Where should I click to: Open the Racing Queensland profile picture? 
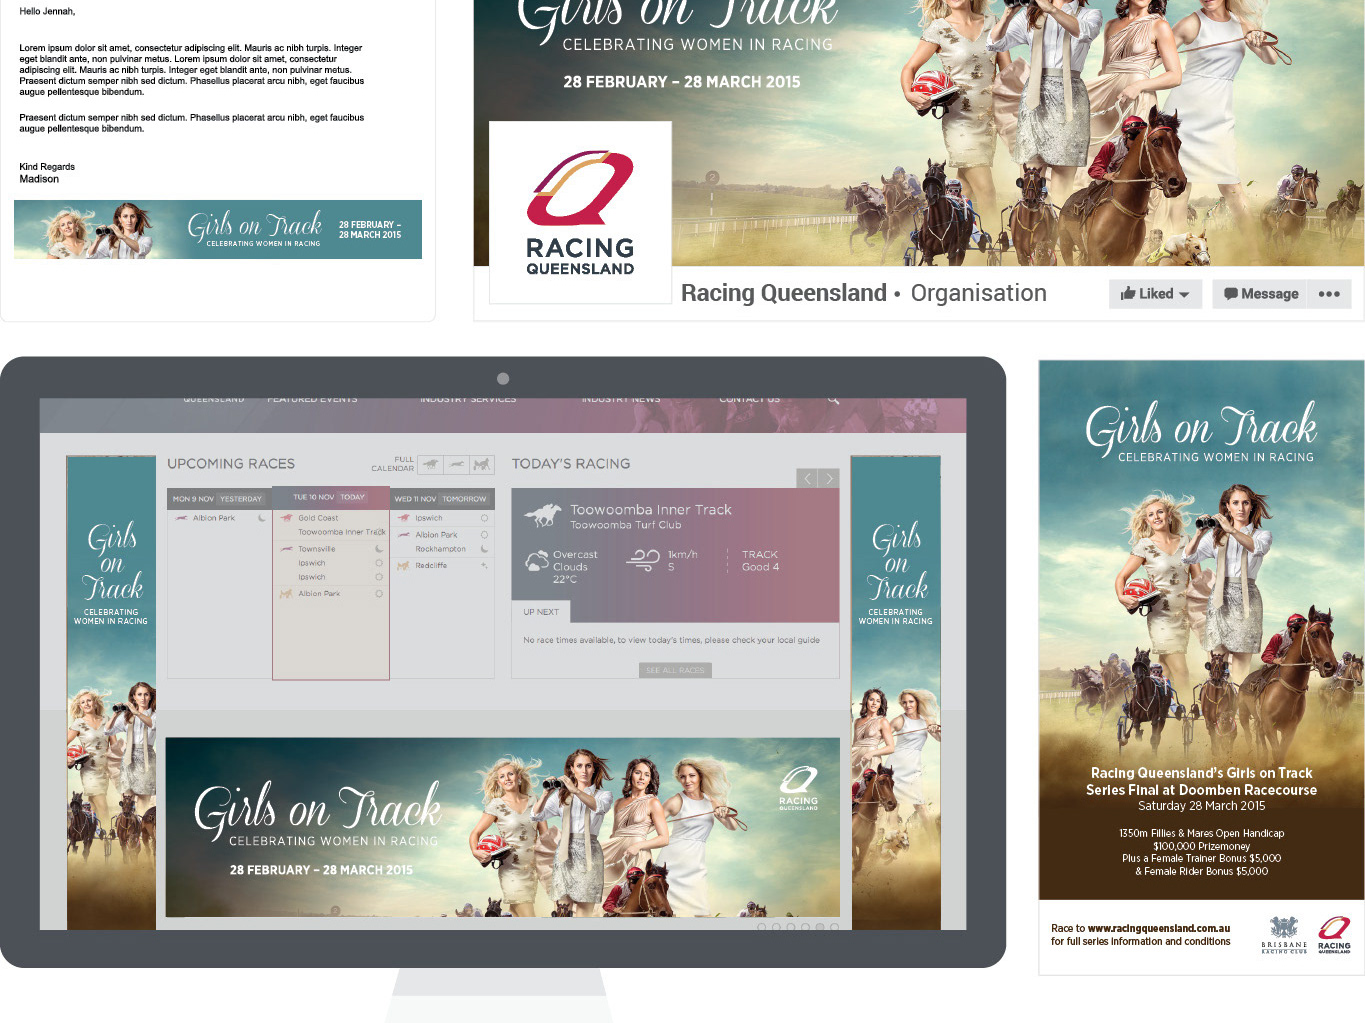click(x=580, y=212)
